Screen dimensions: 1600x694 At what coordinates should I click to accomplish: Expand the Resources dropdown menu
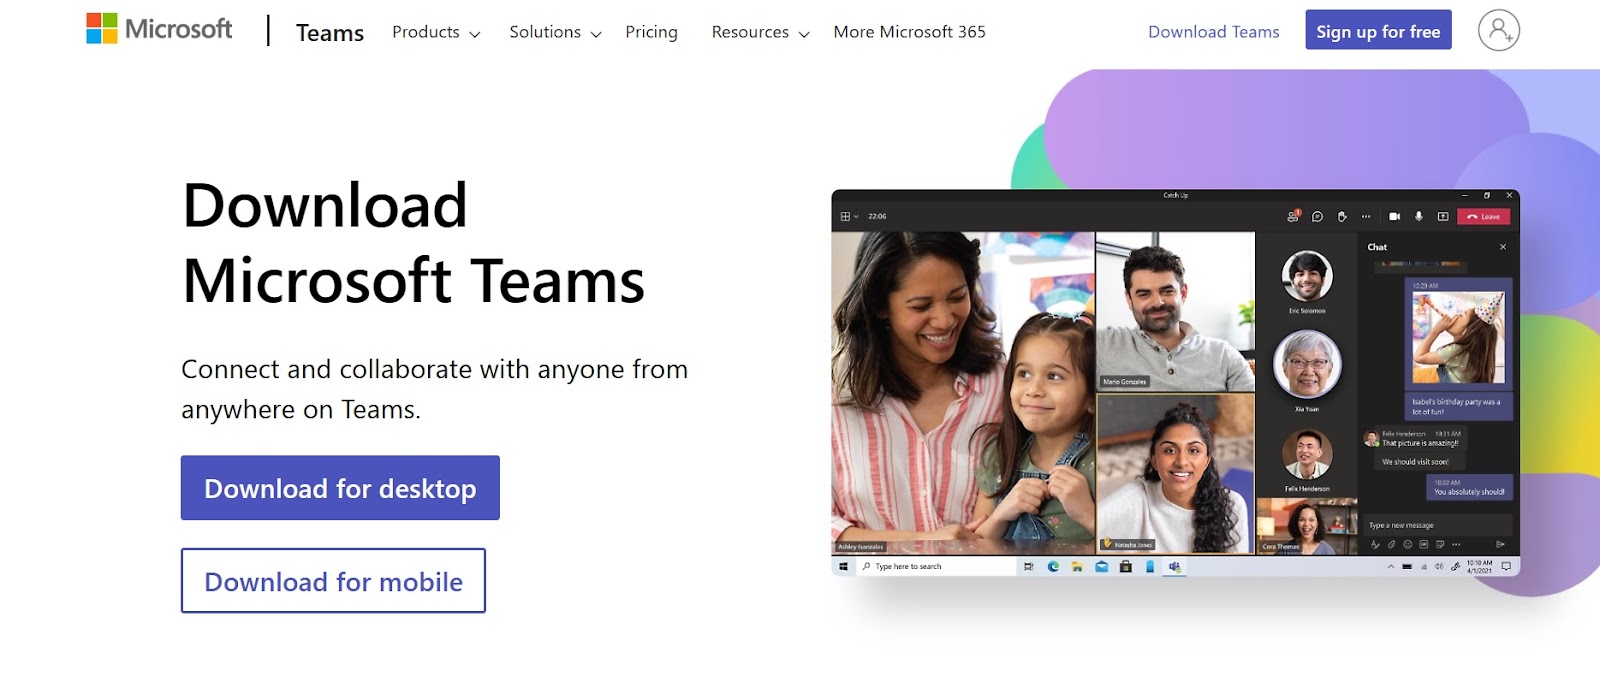[x=760, y=32]
